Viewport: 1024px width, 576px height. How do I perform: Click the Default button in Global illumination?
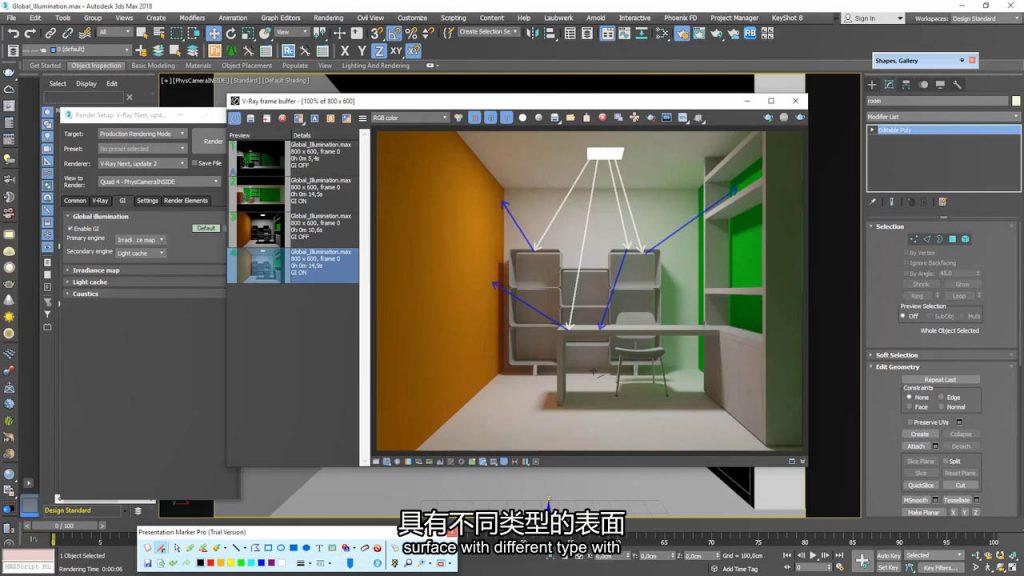[x=206, y=228]
